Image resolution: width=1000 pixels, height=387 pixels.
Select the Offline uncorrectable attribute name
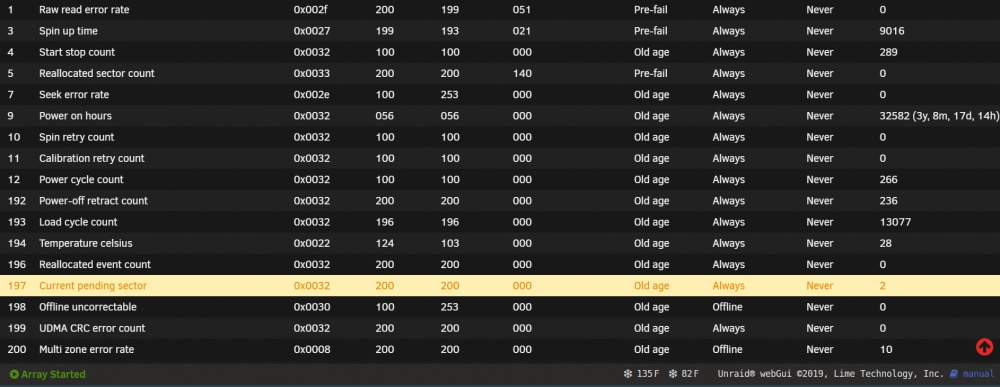pyautogui.click(x=88, y=307)
